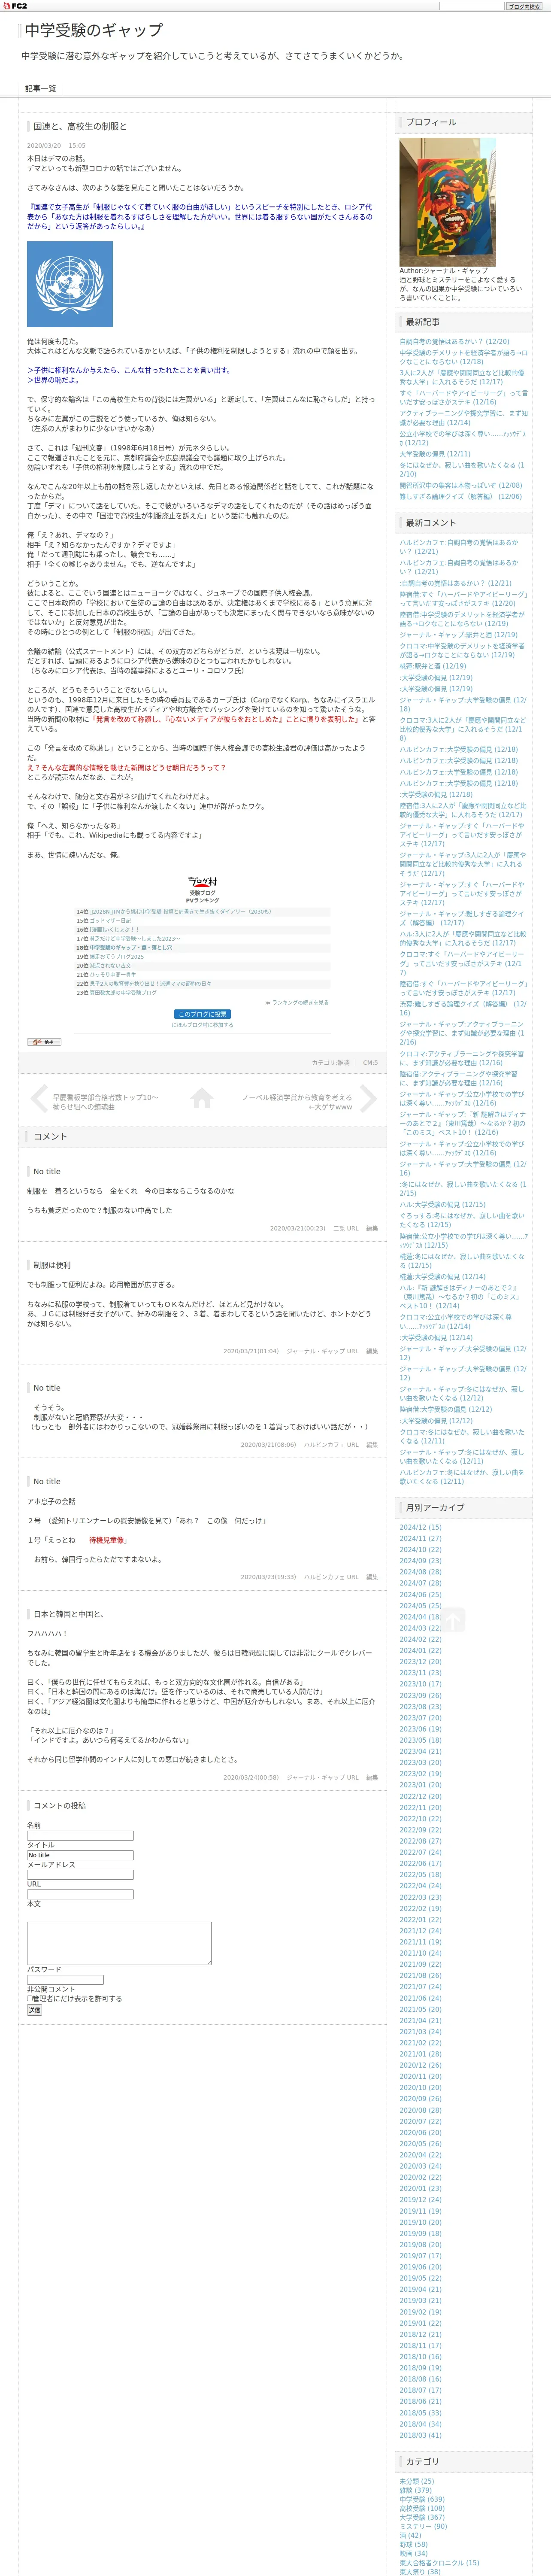Open archive 2024/11 (27)
The width and height of the screenshot is (551, 2576).
click(x=420, y=1539)
